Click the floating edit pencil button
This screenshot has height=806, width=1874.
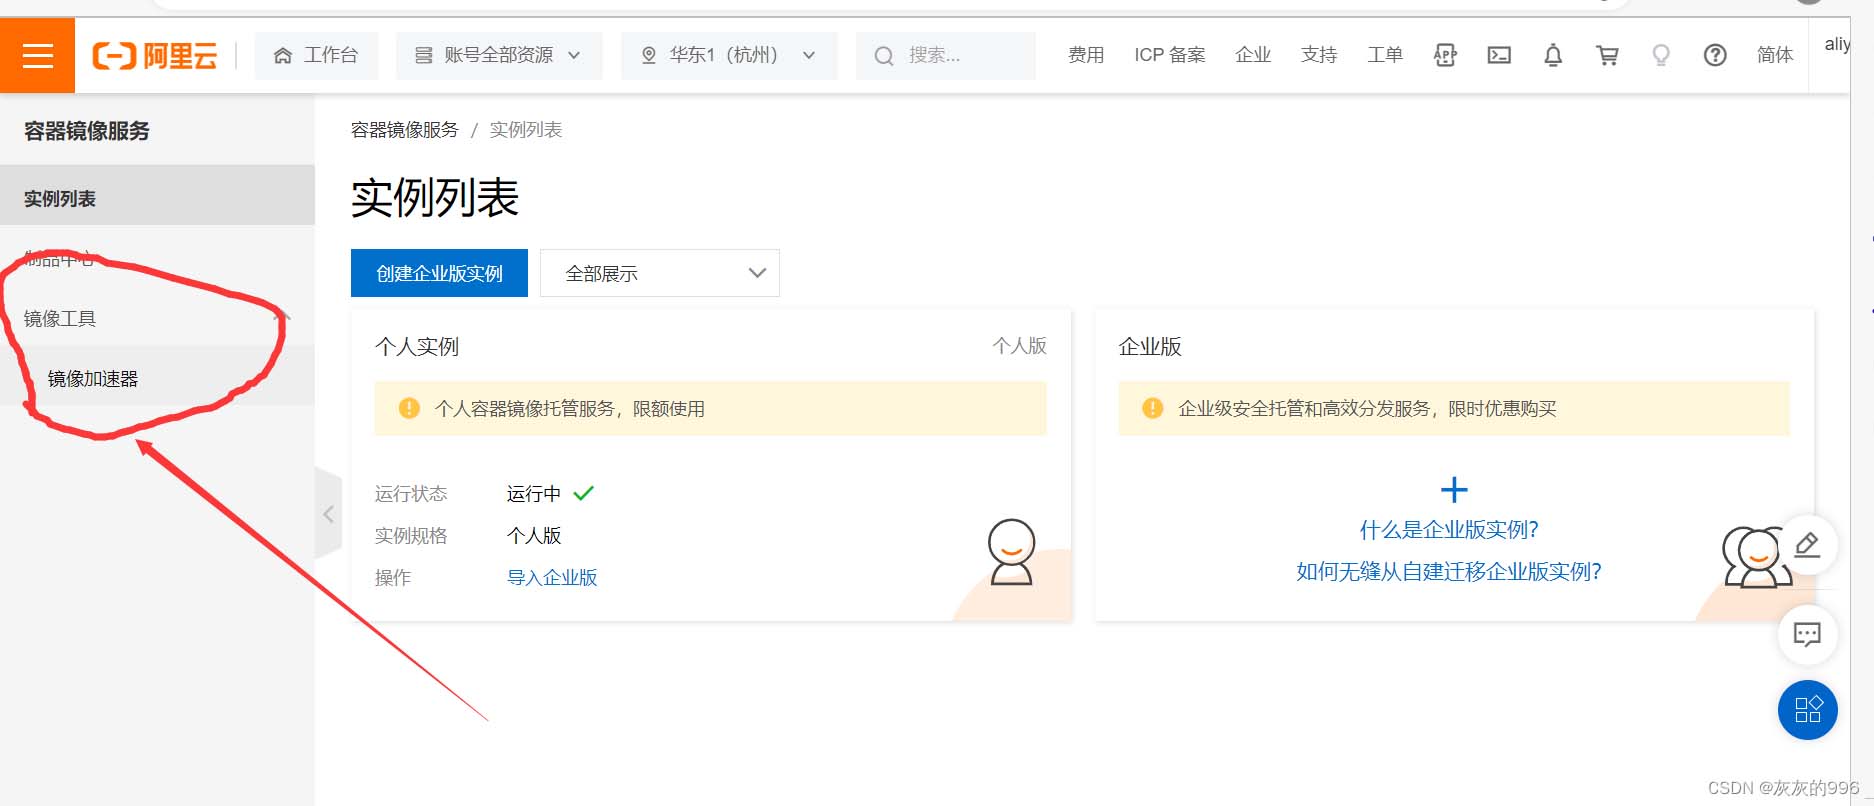1807,545
